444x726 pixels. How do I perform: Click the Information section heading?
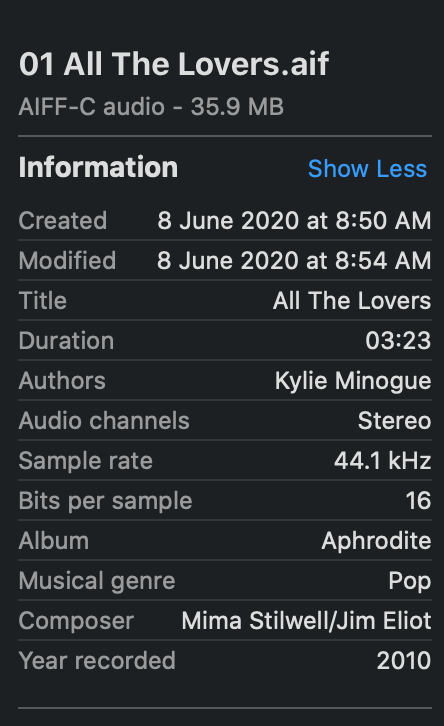click(98, 167)
